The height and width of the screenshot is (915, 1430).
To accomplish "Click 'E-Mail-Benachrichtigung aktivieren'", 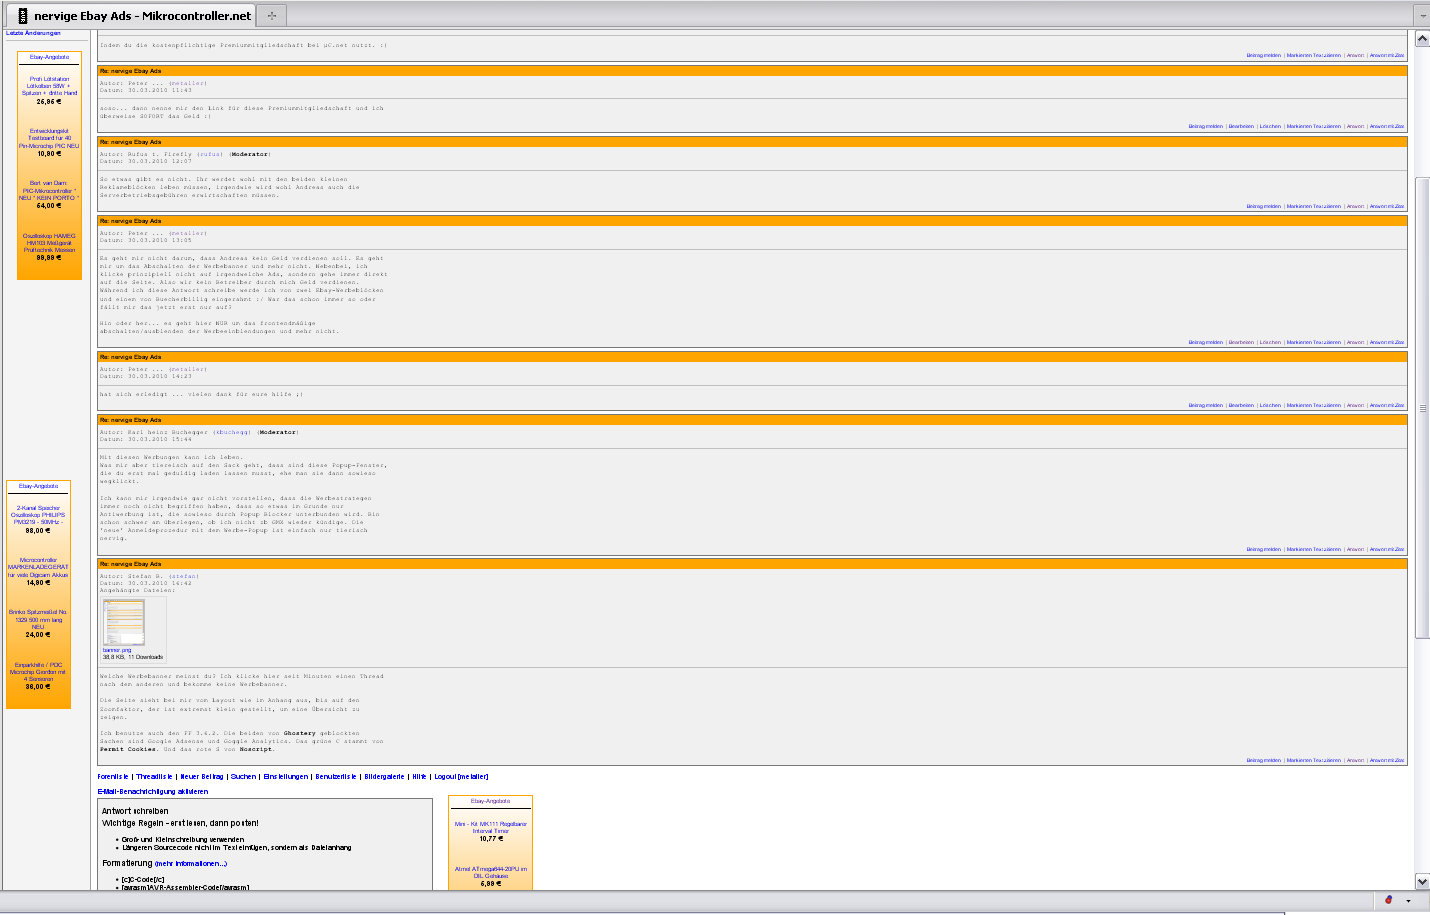I will point(153,792).
